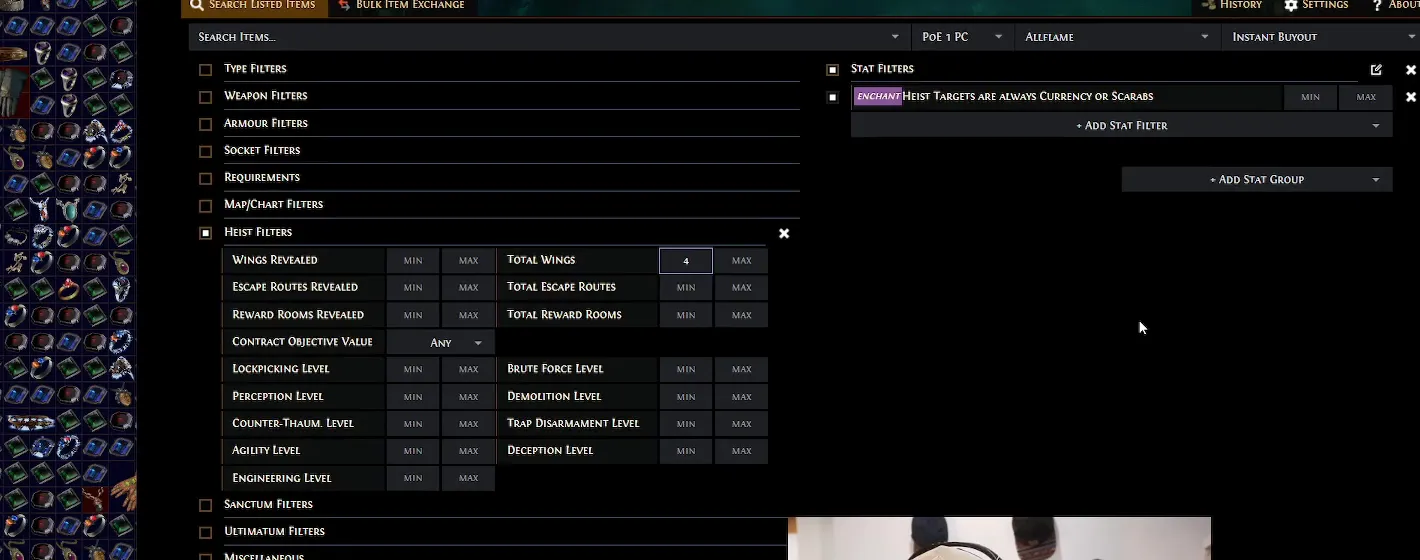Remove the Stat Filters group
Screen dimensions: 1420x560
pyautogui.click(x=1411, y=70)
